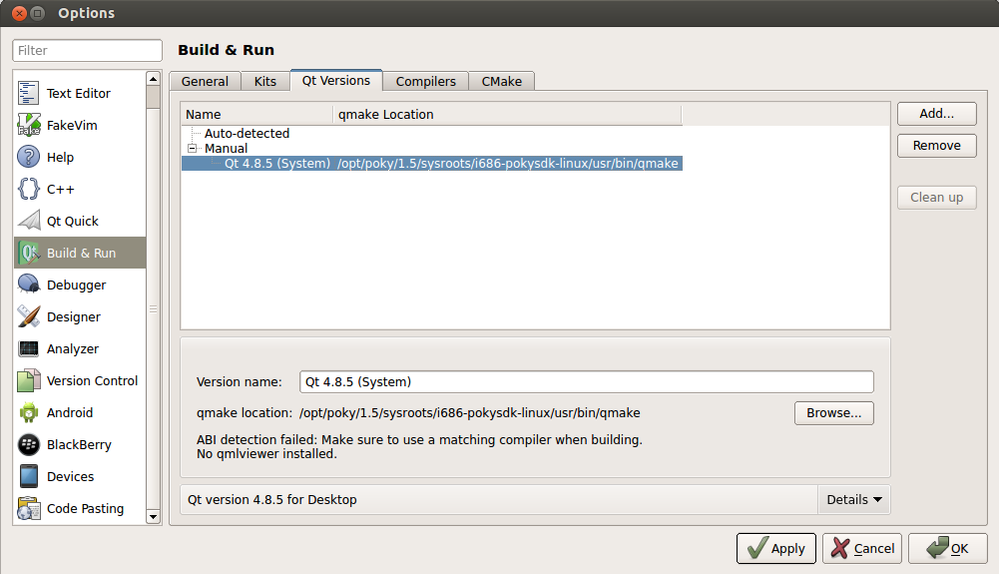Open the C++ braces icon category
This screenshot has width=999, height=574.
pos(29,189)
